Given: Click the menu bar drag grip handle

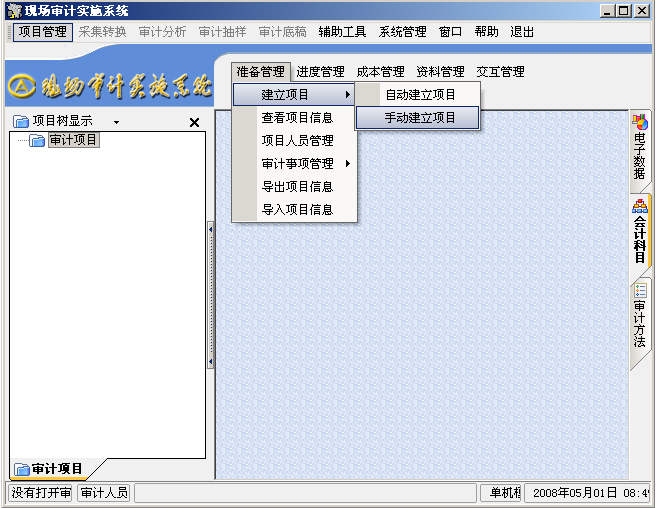Looking at the screenshot, I should click(9, 32).
